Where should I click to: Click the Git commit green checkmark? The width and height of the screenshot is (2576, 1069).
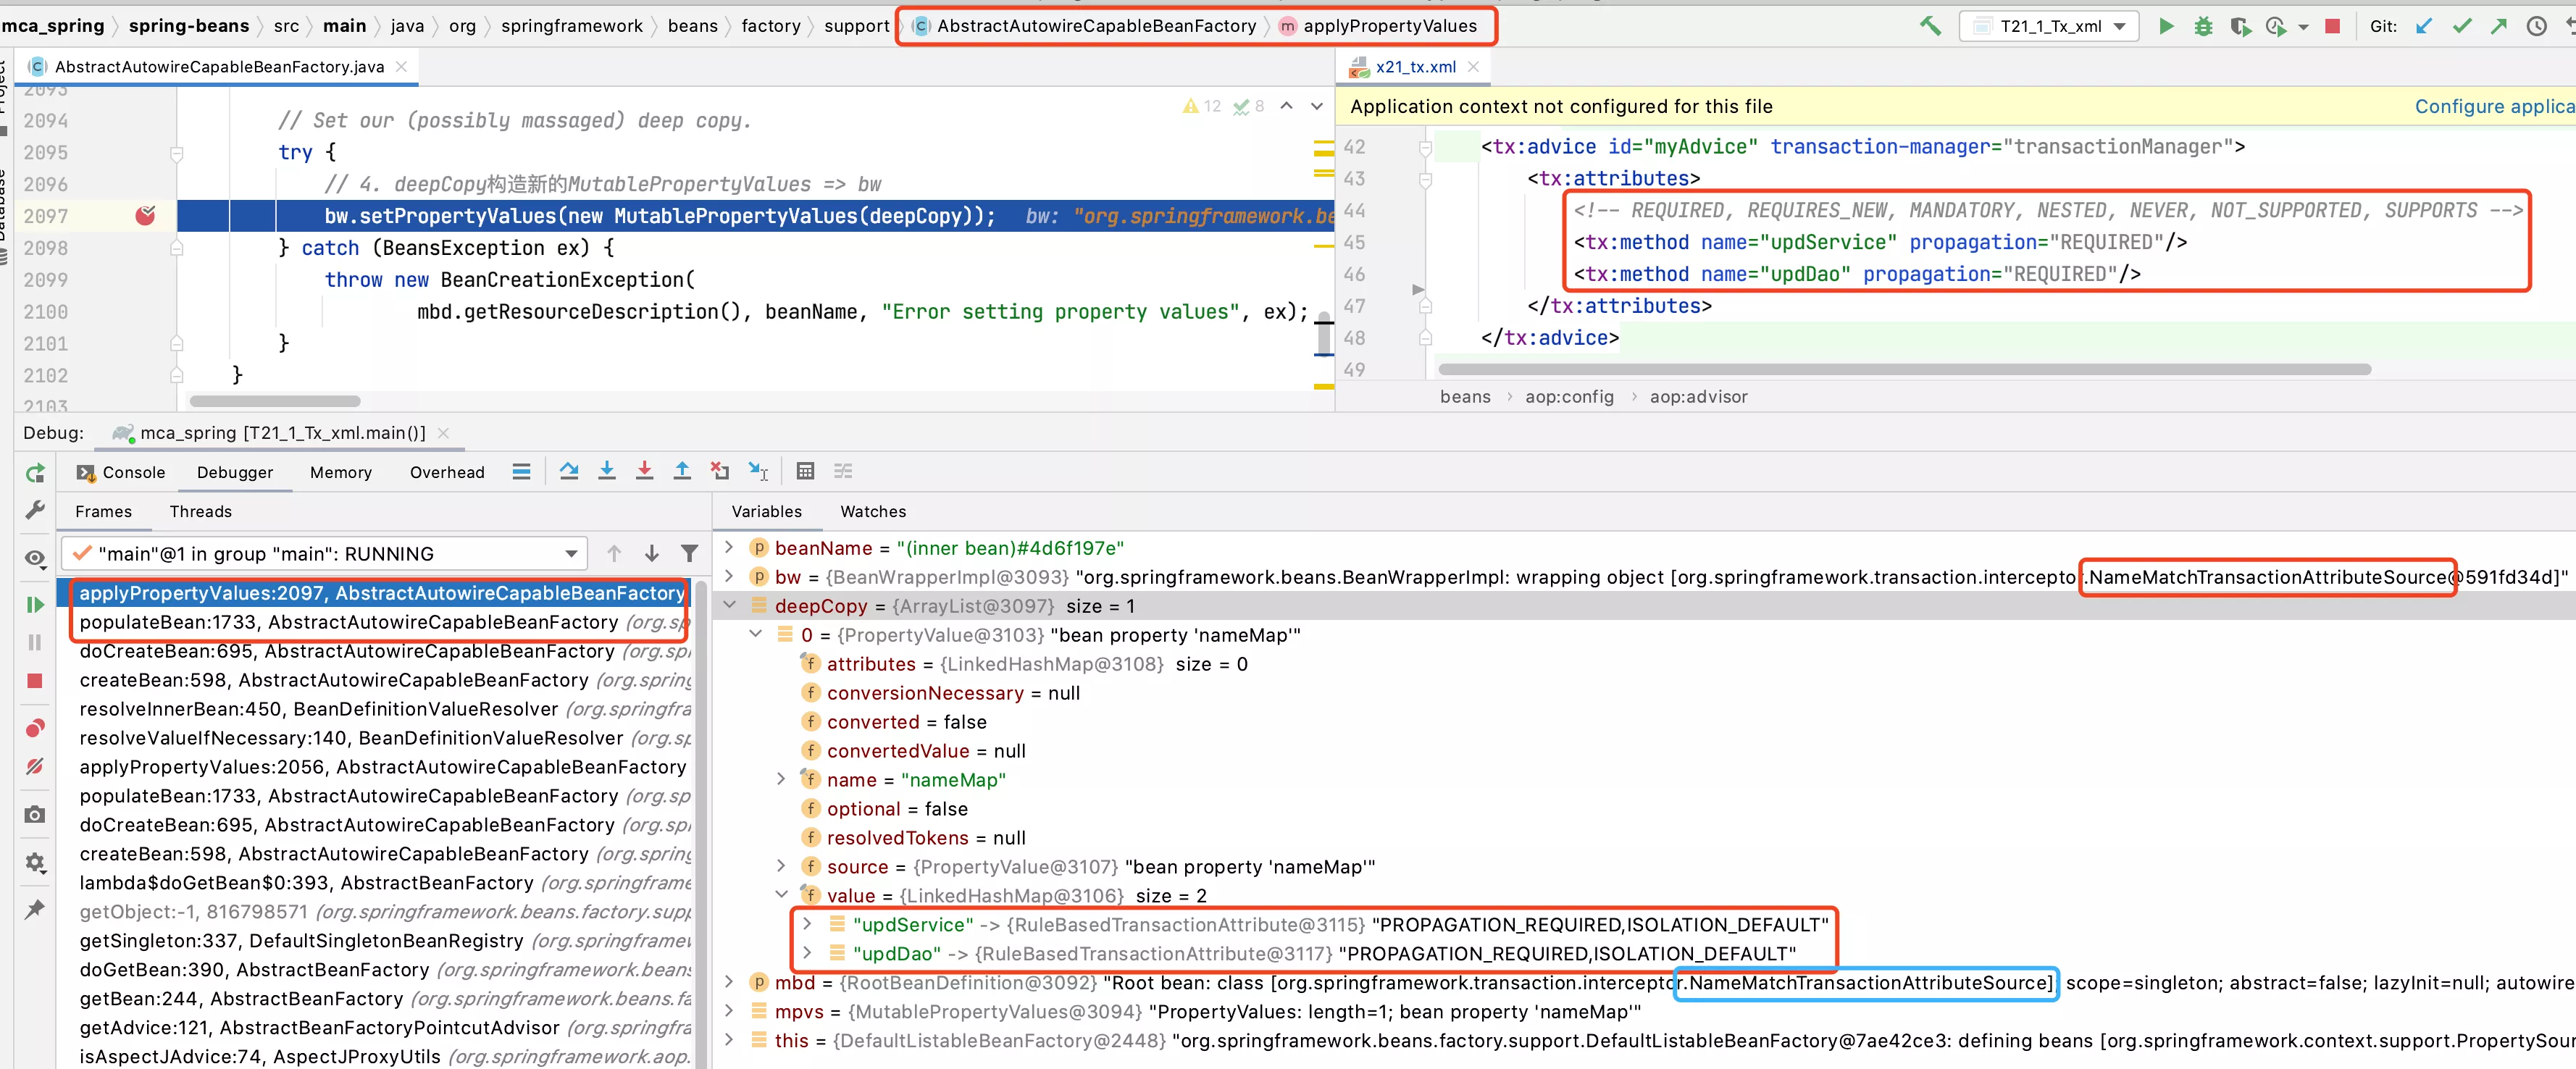(2462, 26)
